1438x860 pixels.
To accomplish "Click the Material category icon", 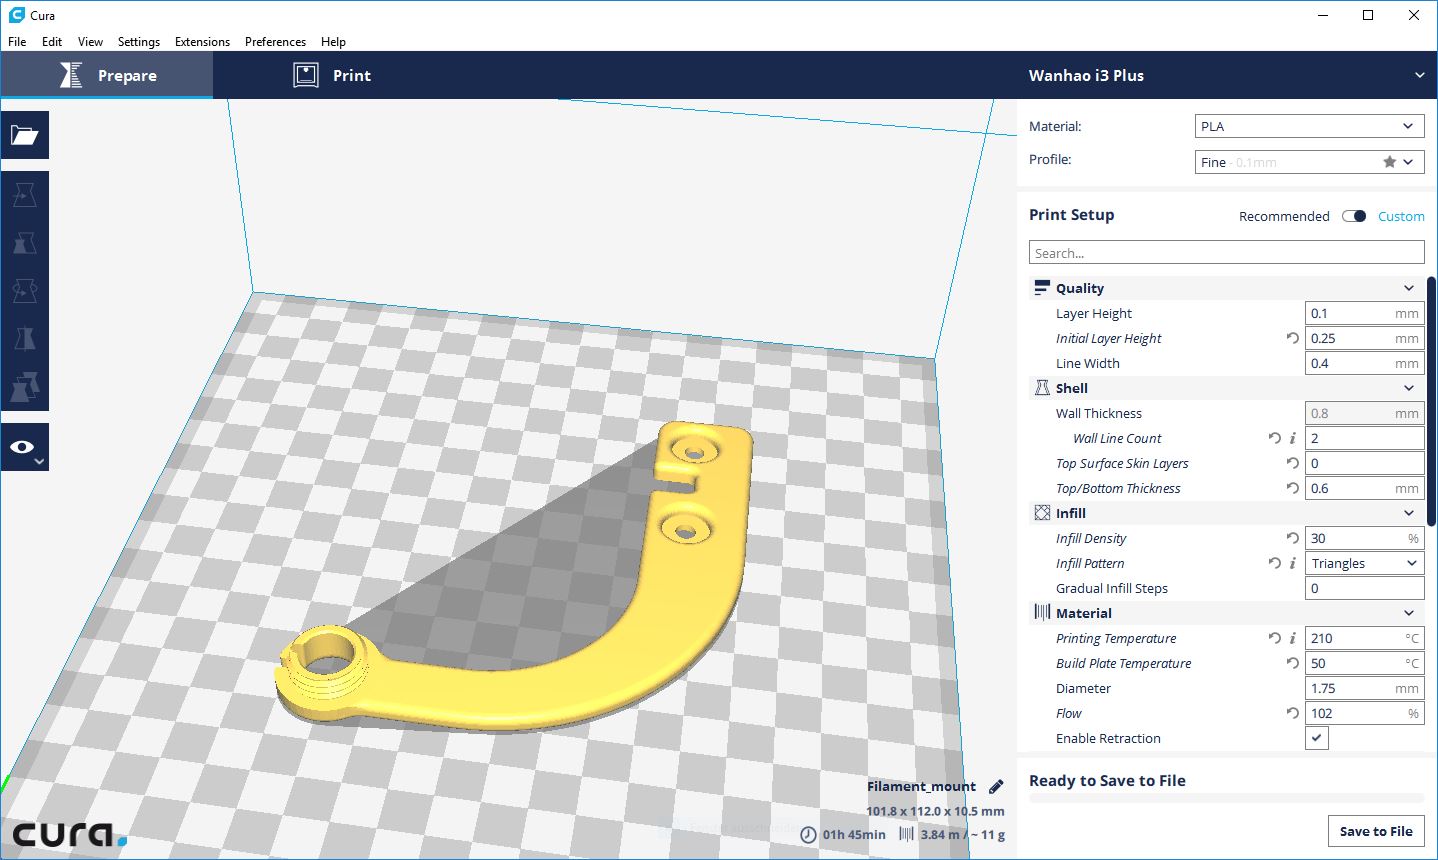I will 1042,613.
